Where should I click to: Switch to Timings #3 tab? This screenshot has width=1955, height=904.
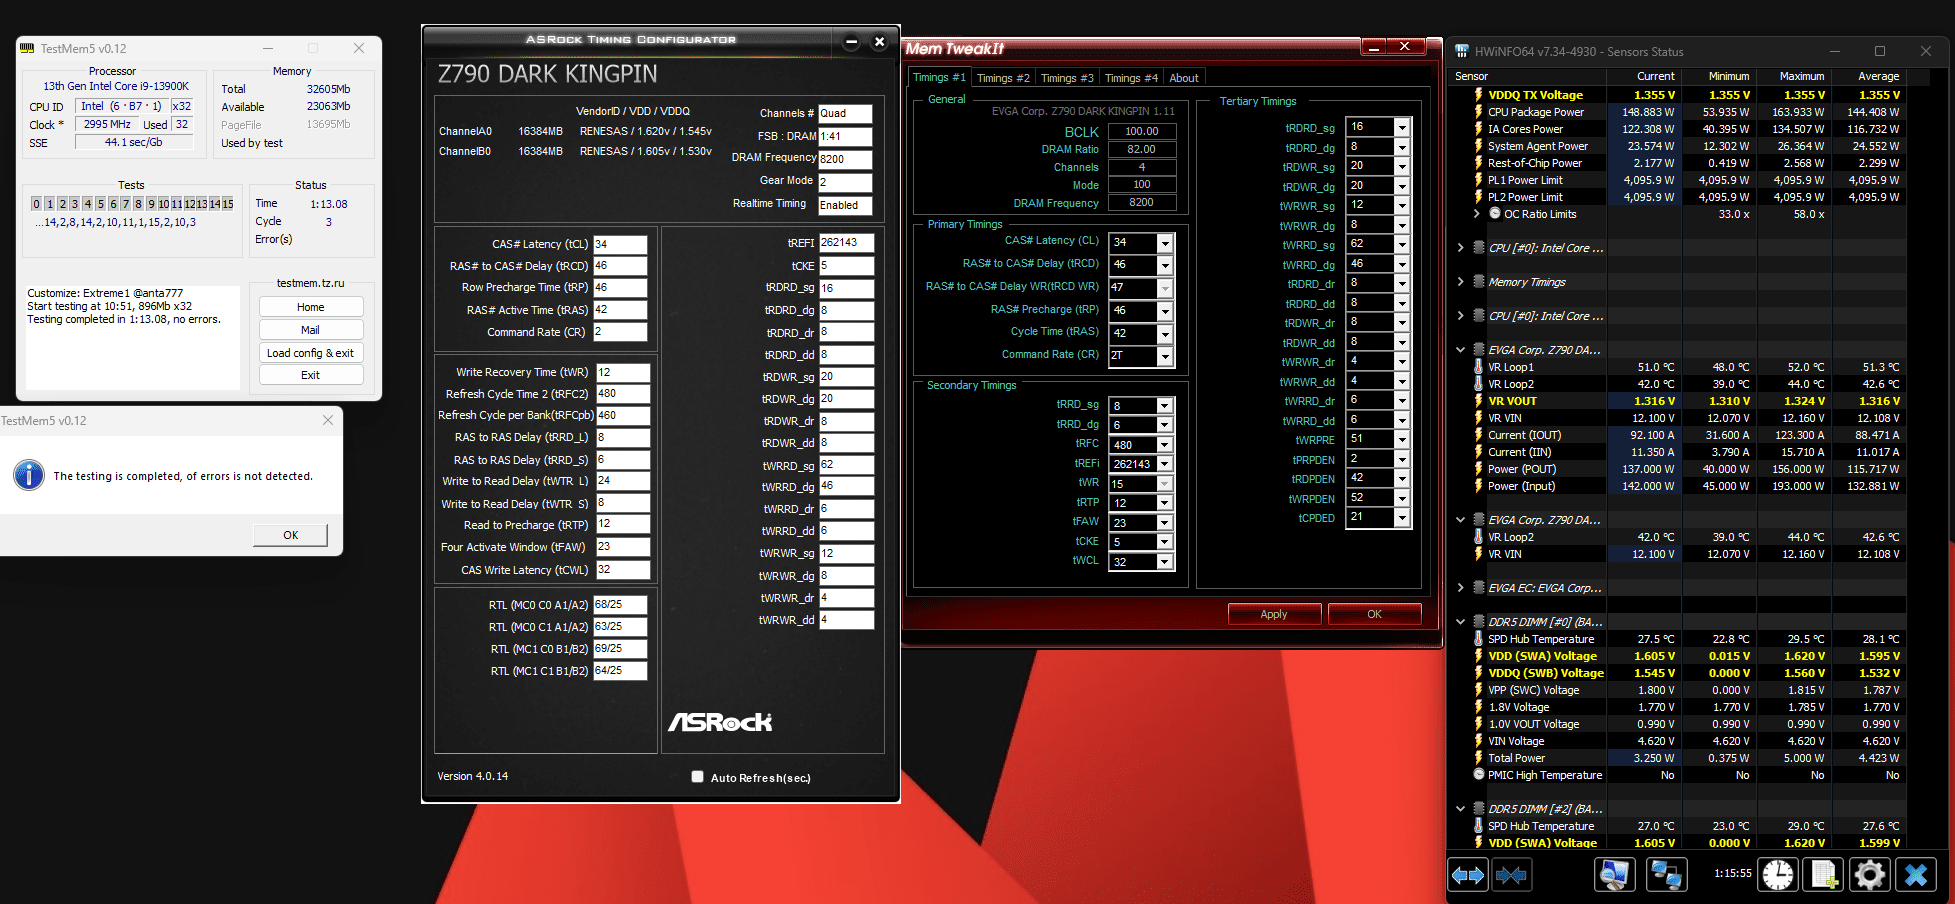[x=1067, y=78]
